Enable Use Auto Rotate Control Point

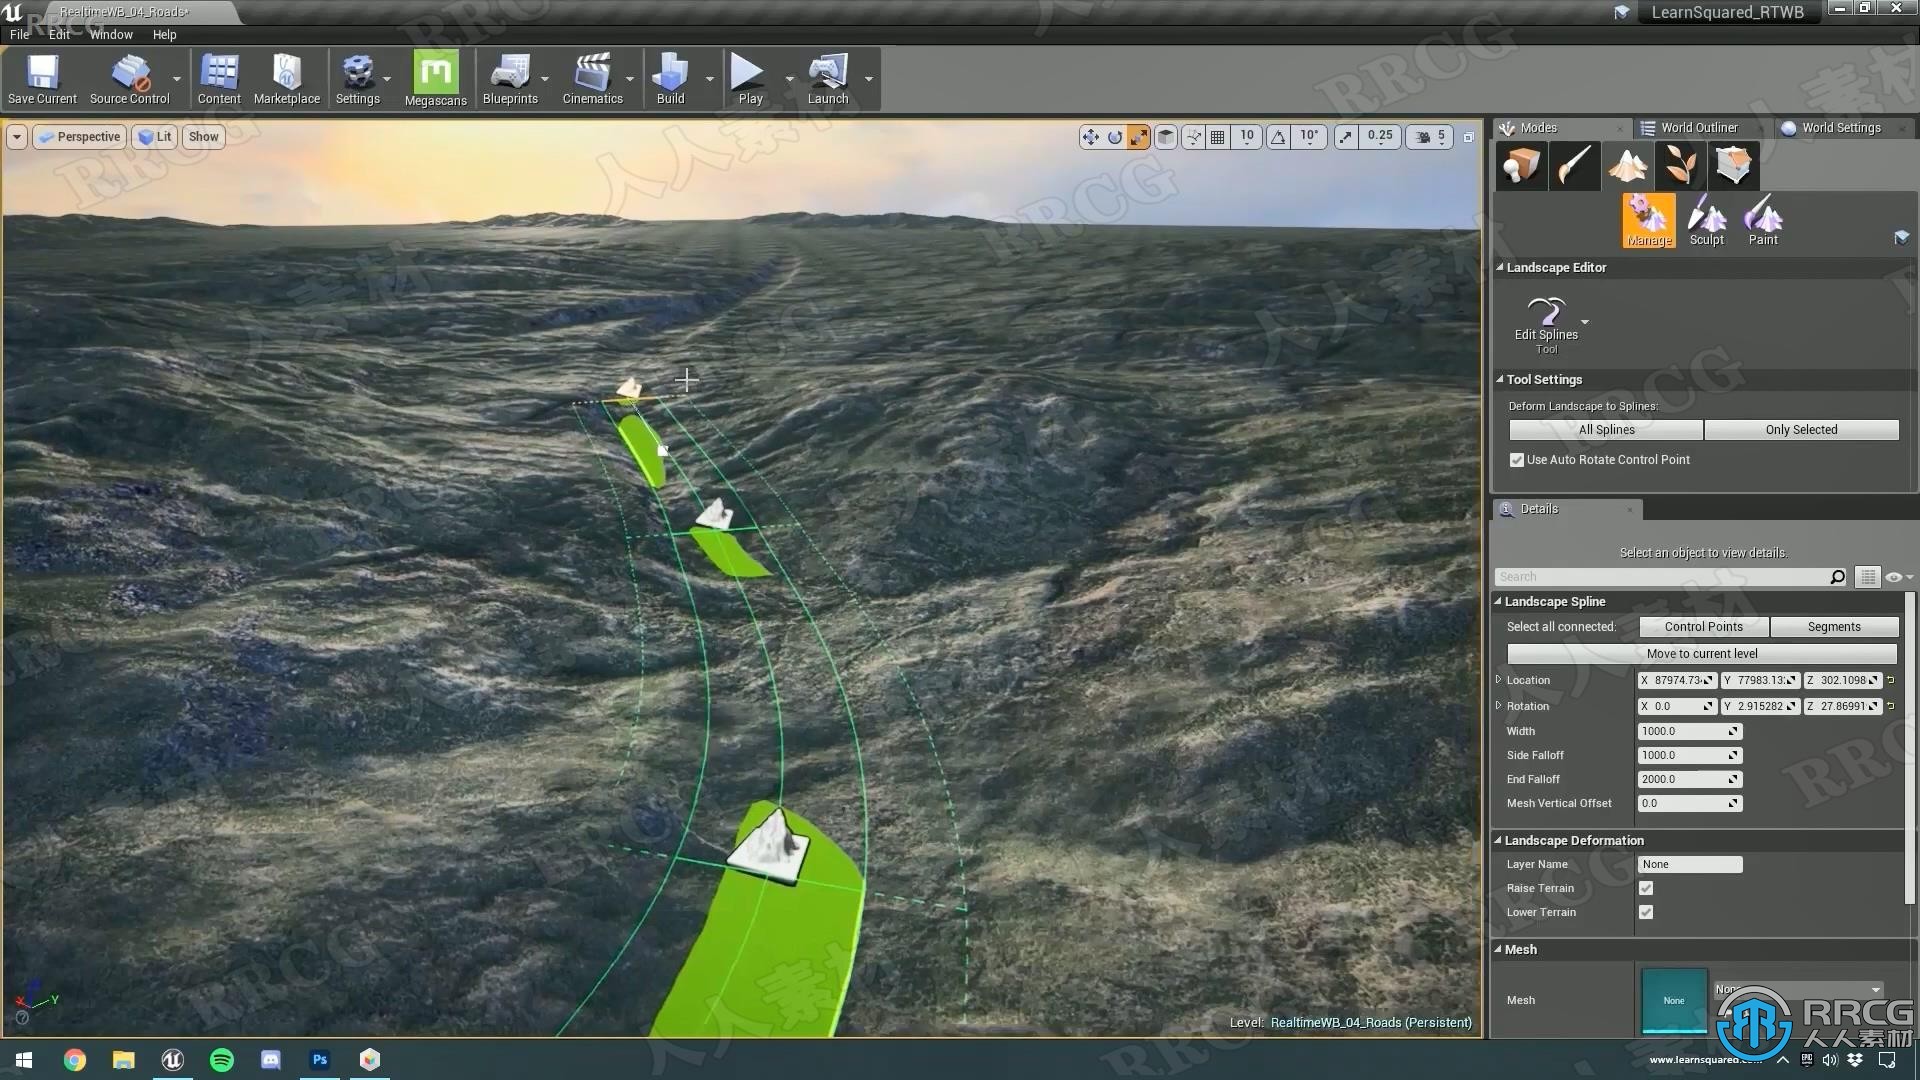[x=1516, y=459]
